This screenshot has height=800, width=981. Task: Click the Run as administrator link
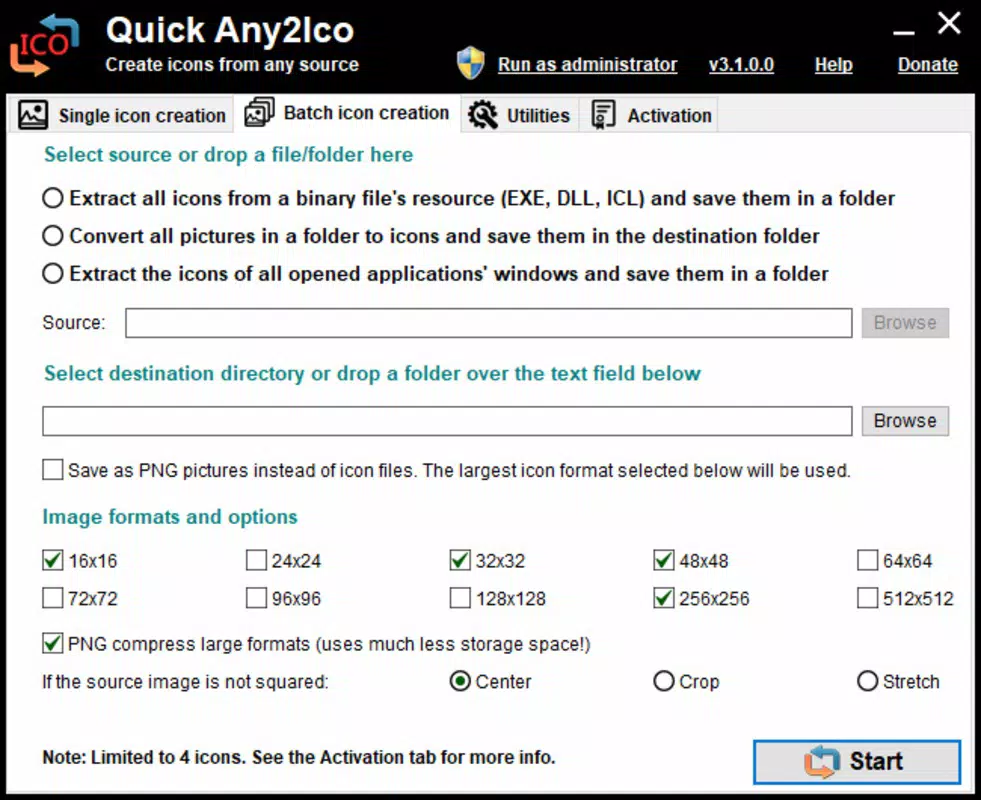pos(587,64)
